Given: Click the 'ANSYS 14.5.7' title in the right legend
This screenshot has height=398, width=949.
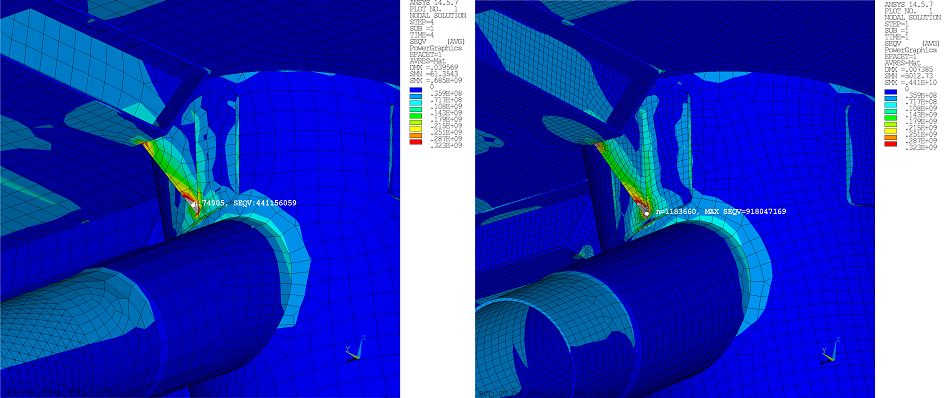Looking at the screenshot, I should click(909, 4).
